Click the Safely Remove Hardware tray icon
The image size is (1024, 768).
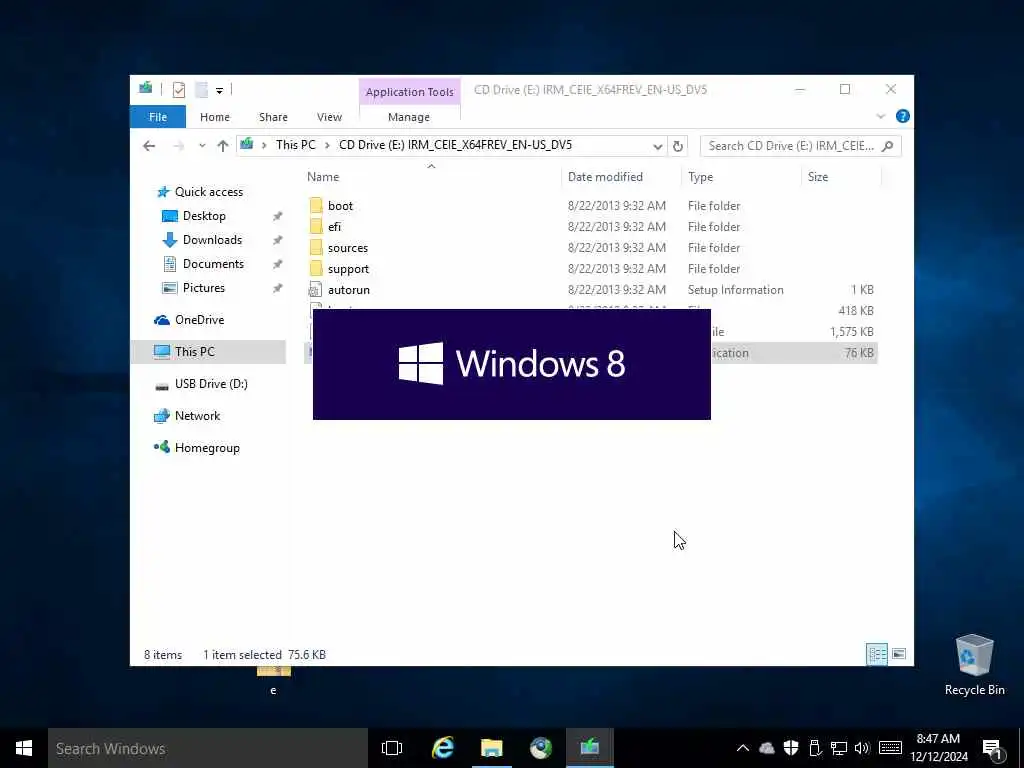[814, 748]
